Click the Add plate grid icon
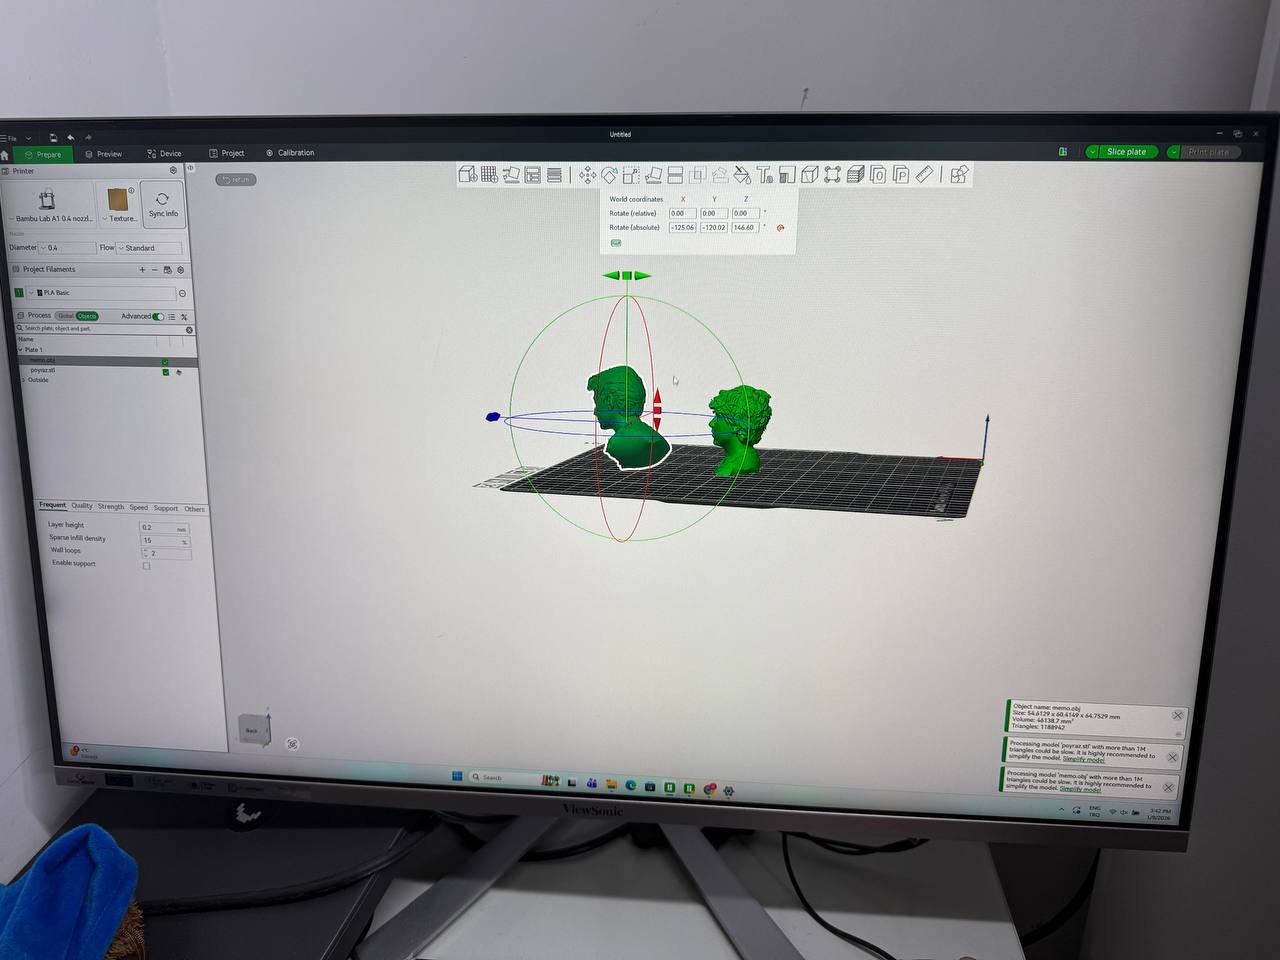Screen dimensions: 1280x960 [x=489, y=174]
